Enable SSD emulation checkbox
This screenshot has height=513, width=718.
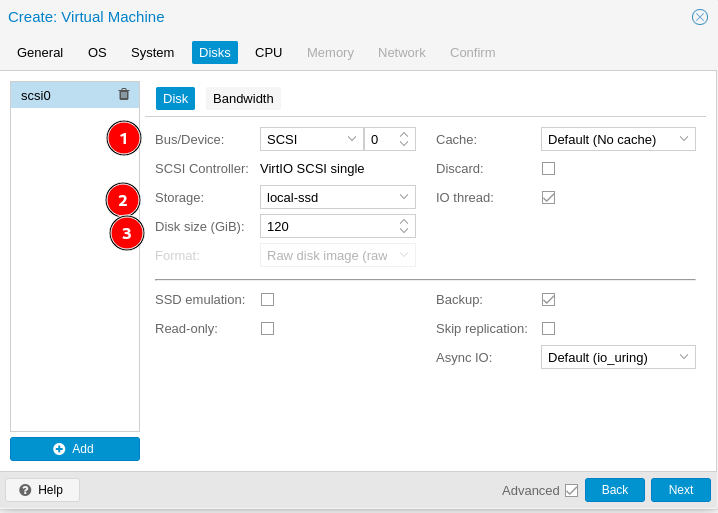[267, 299]
